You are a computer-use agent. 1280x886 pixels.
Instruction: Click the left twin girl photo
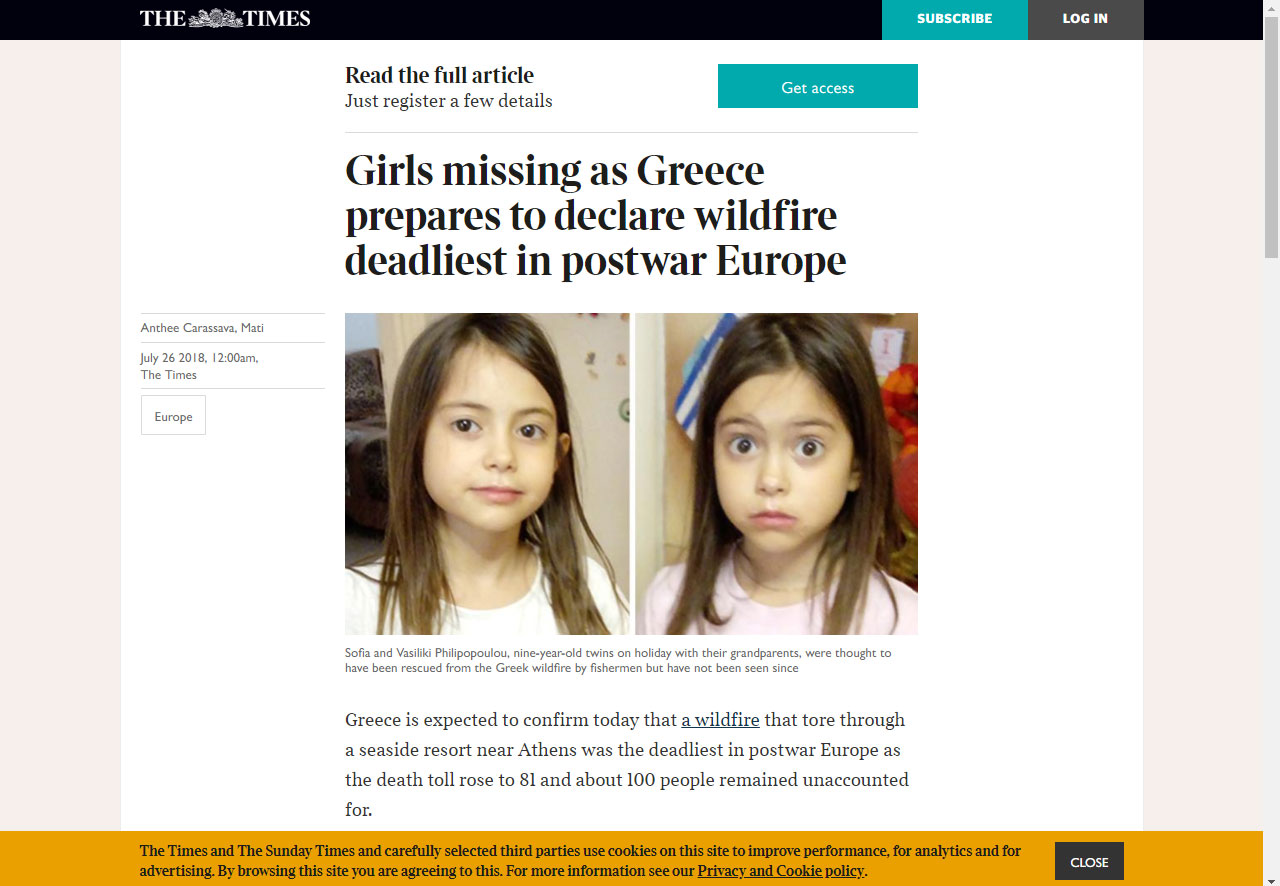487,474
